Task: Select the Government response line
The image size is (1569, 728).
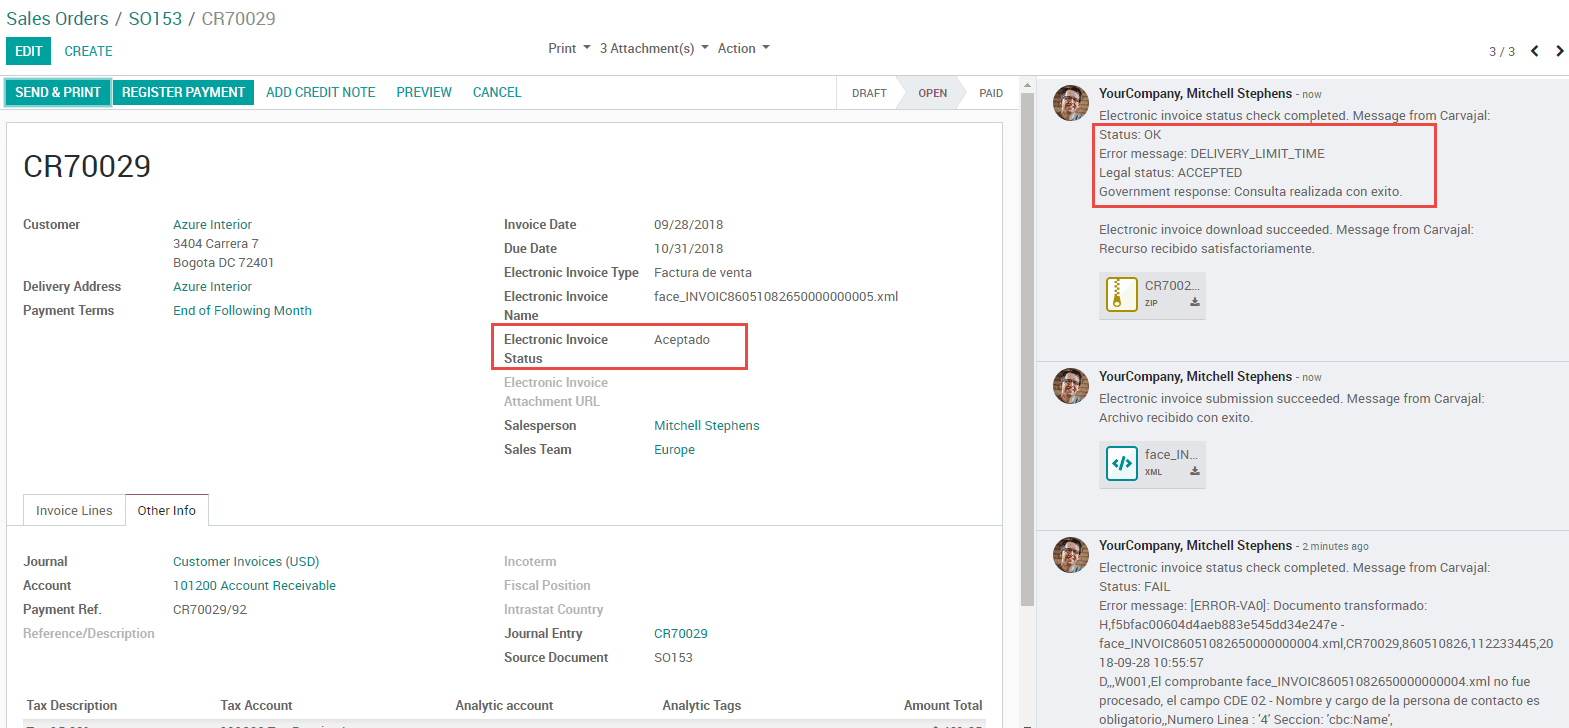Action: click(1250, 192)
